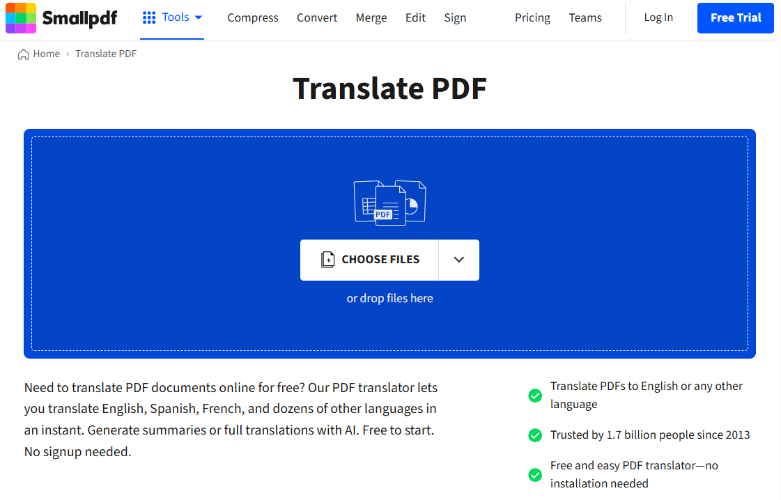Start the Free Trial button
The width and height of the screenshot is (781, 500).
tap(735, 18)
